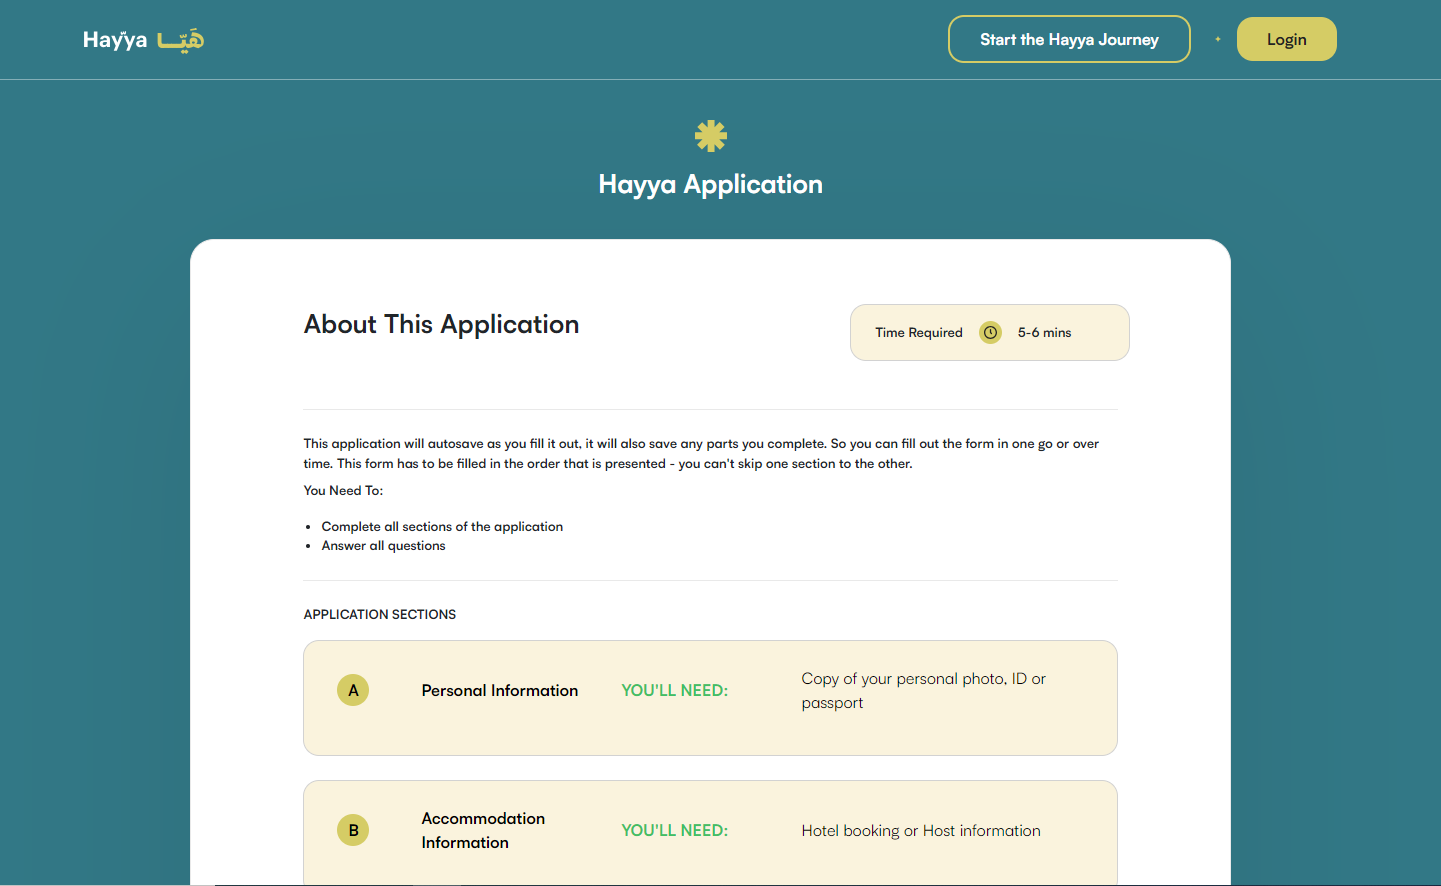1441x886 pixels.
Task: Click YOU'LL NEED label in Accommodation card
Action: [675, 830]
